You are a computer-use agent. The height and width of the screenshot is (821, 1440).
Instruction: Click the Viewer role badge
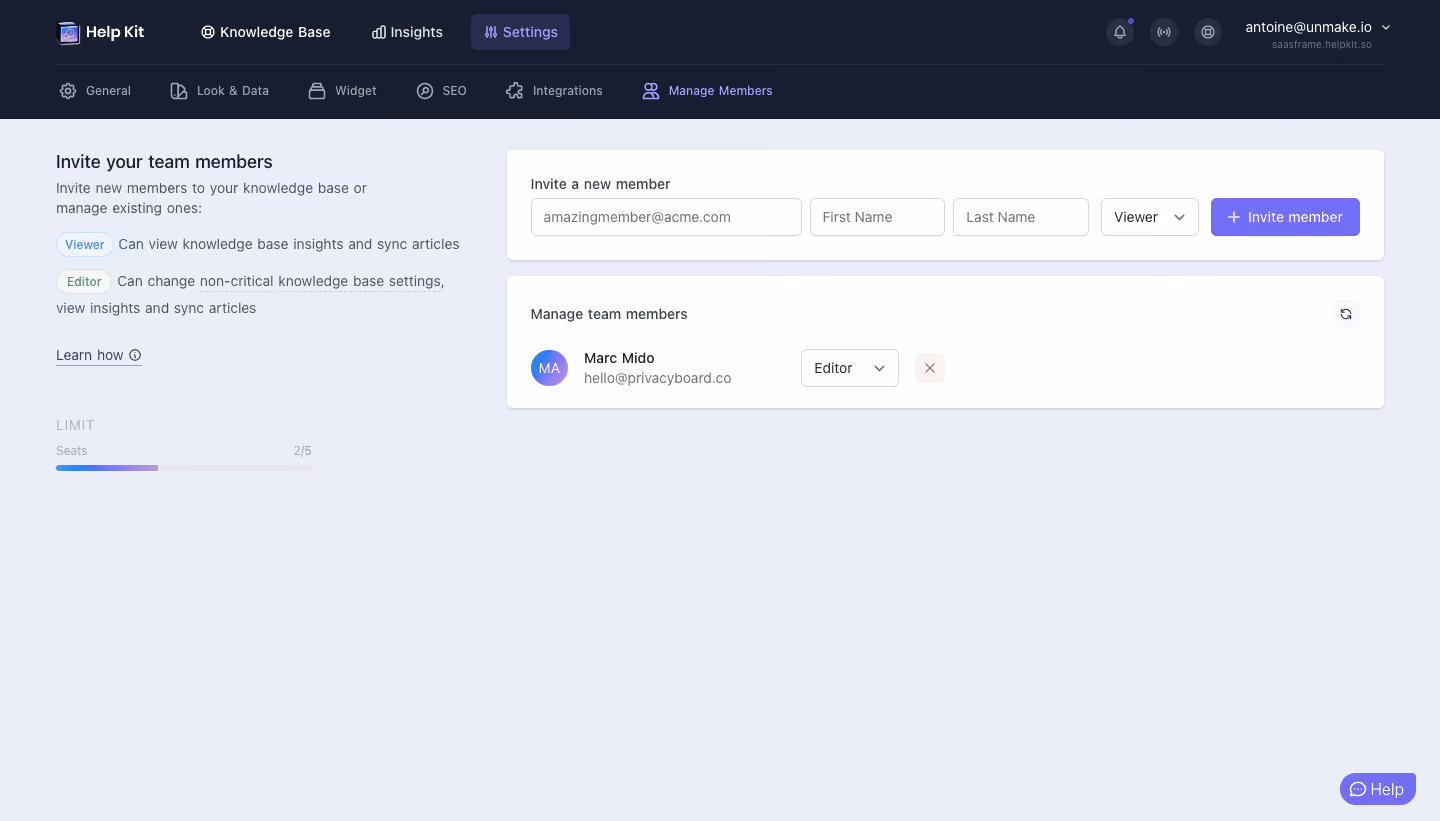pos(85,244)
